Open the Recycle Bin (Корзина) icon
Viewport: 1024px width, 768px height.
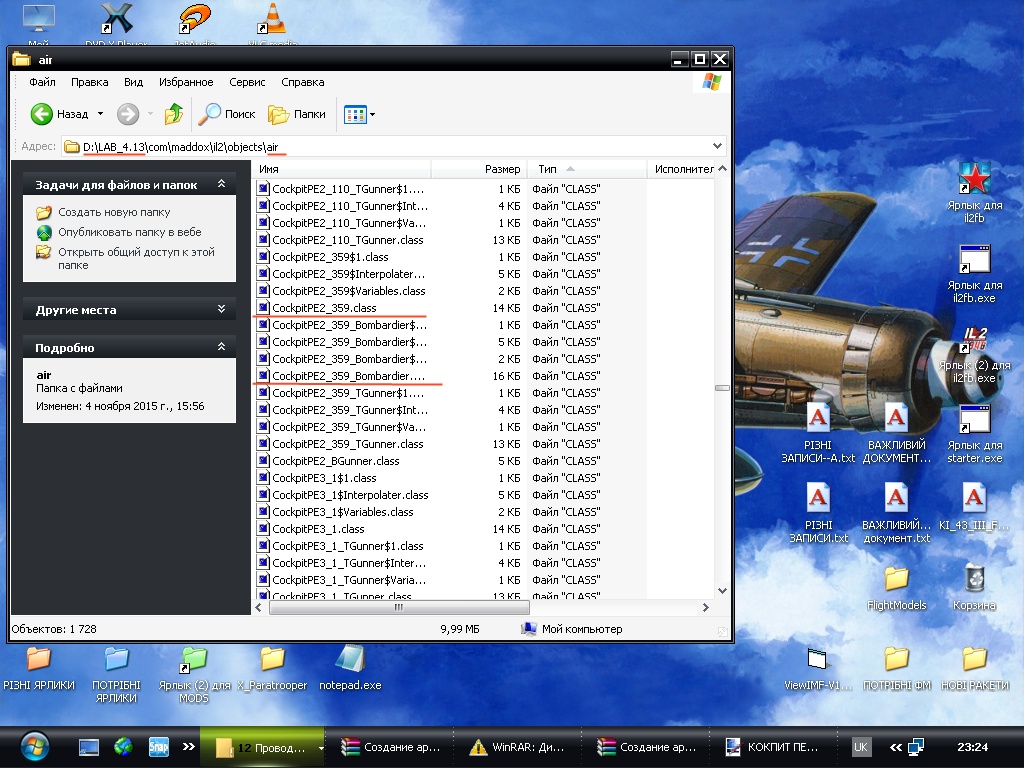(x=974, y=580)
